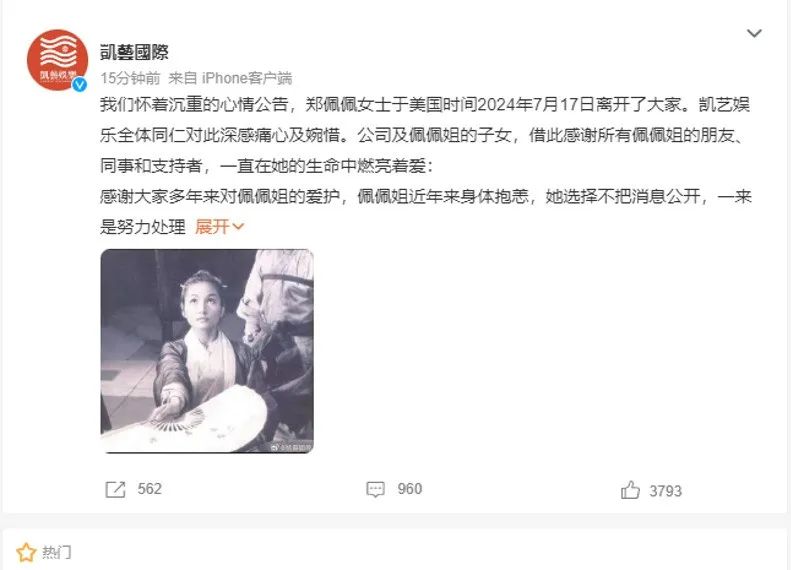The image size is (791, 570).
Task: Click the blue verified badge on avatar
Action: point(80,84)
